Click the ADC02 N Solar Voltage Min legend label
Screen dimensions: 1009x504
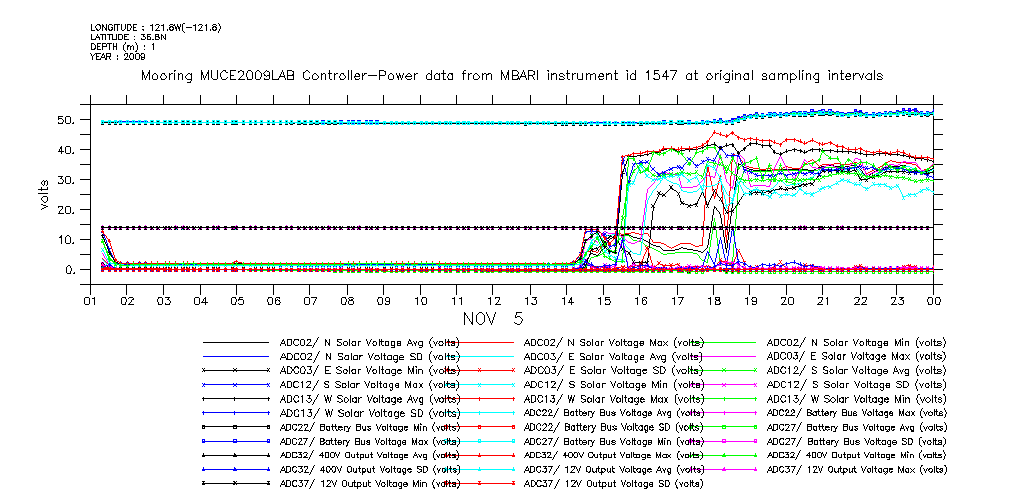pos(855,341)
